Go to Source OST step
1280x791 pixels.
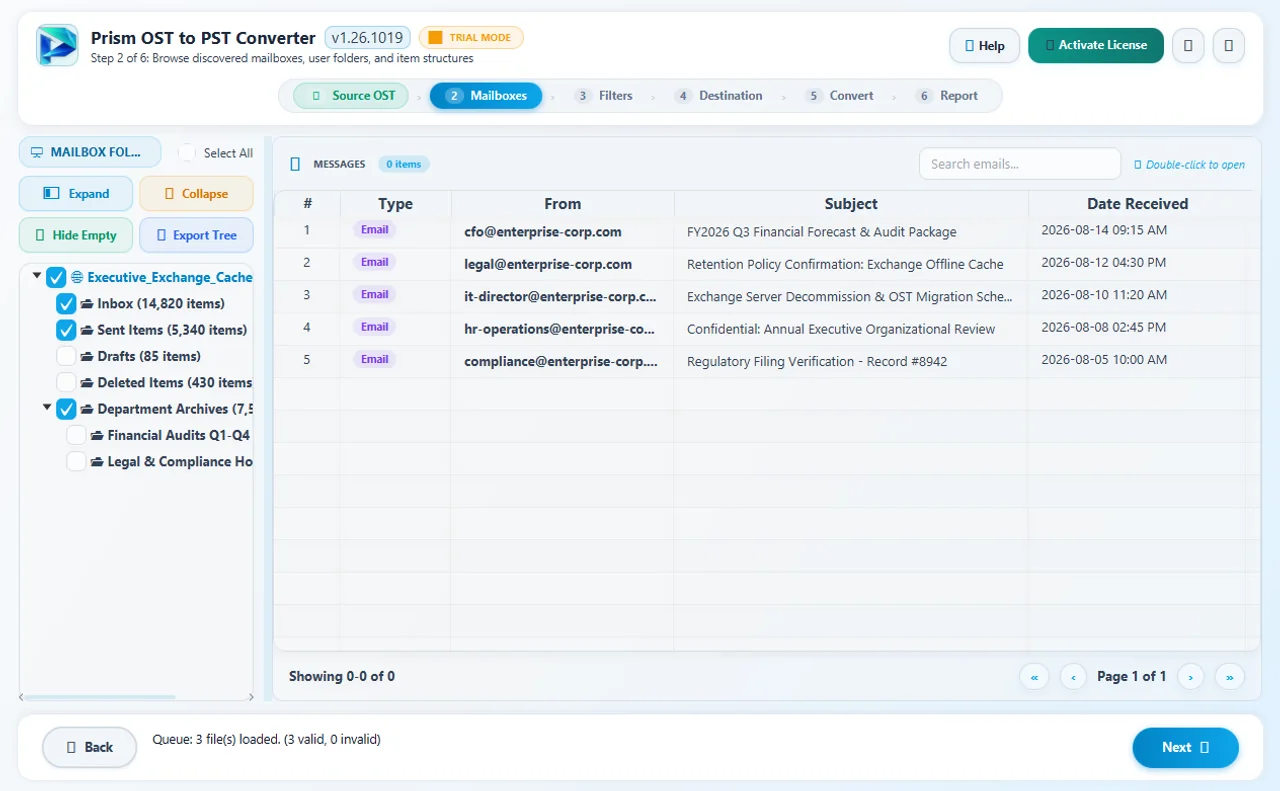point(351,96)
